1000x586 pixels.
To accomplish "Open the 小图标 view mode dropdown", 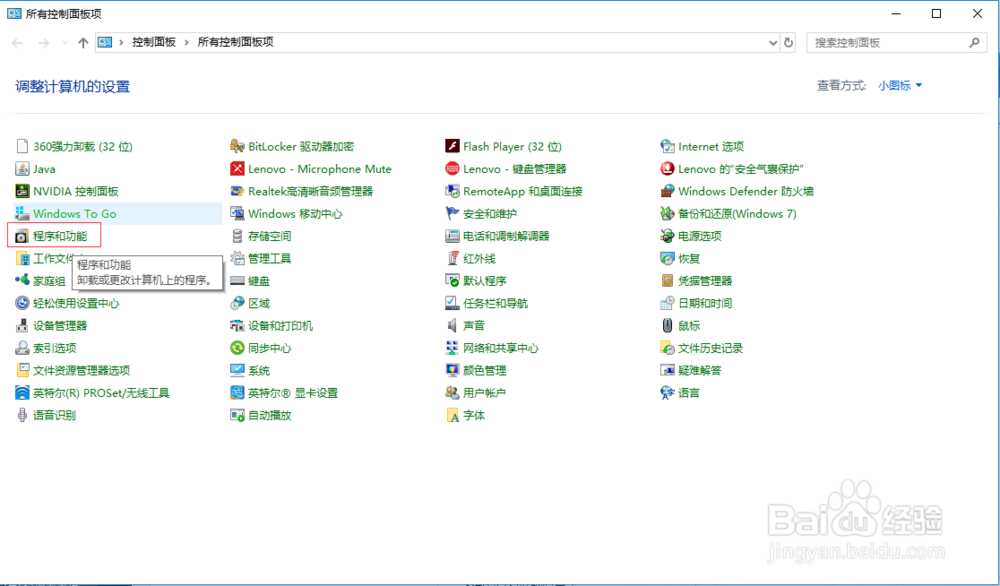I will (900, 85).
